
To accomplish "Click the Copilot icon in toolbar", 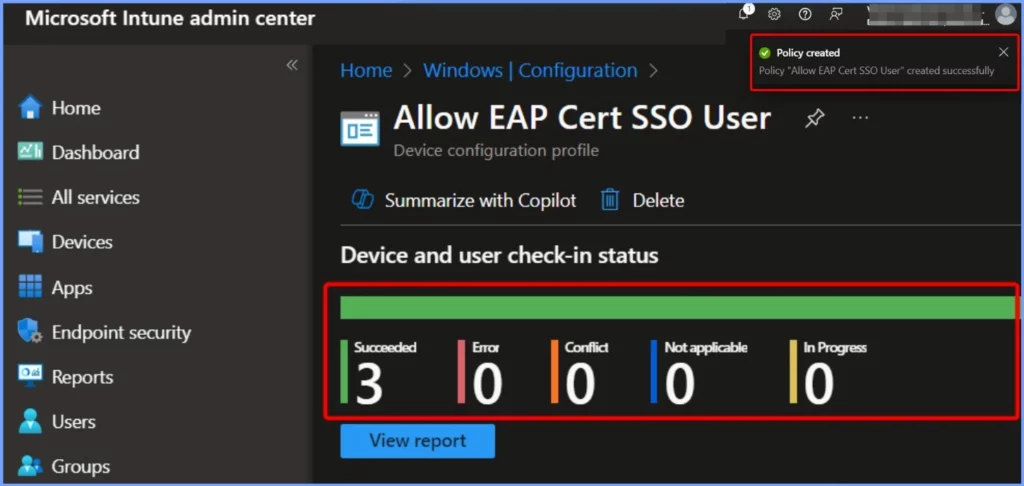I will [x=362, y=199].
